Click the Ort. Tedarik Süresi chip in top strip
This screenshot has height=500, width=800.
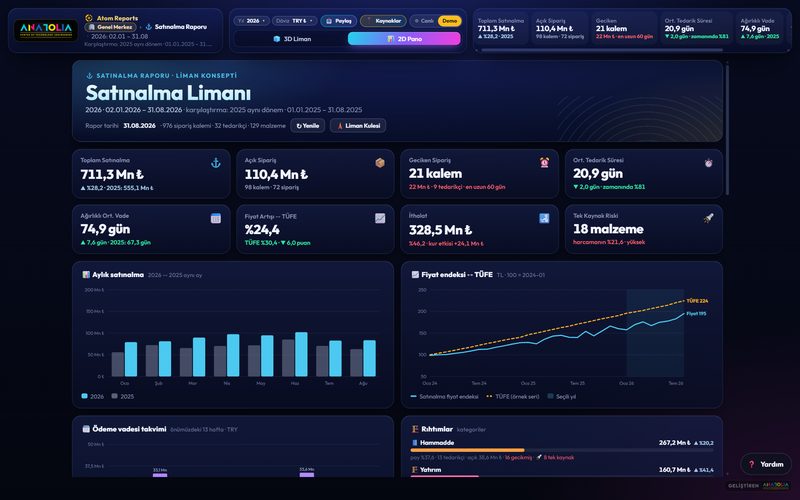click(x=696, y=29)
